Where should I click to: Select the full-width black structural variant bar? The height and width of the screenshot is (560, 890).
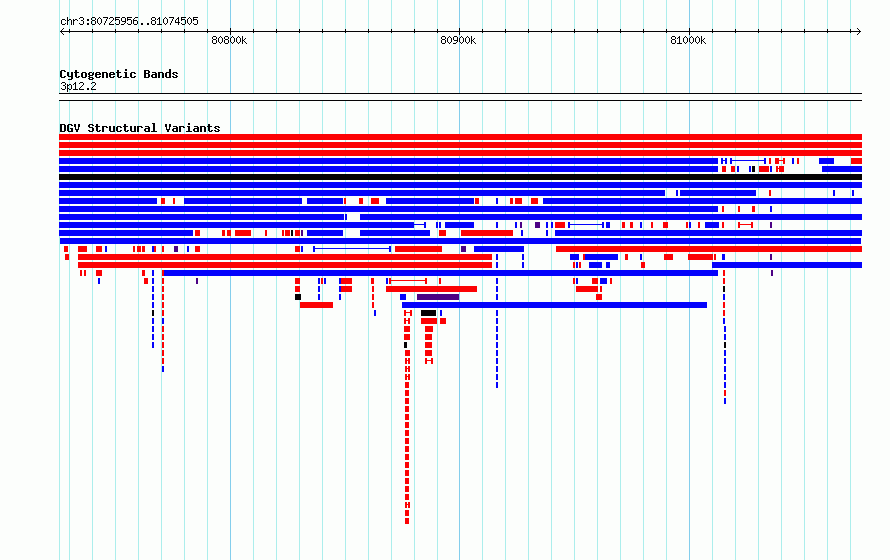pos(460,177)
